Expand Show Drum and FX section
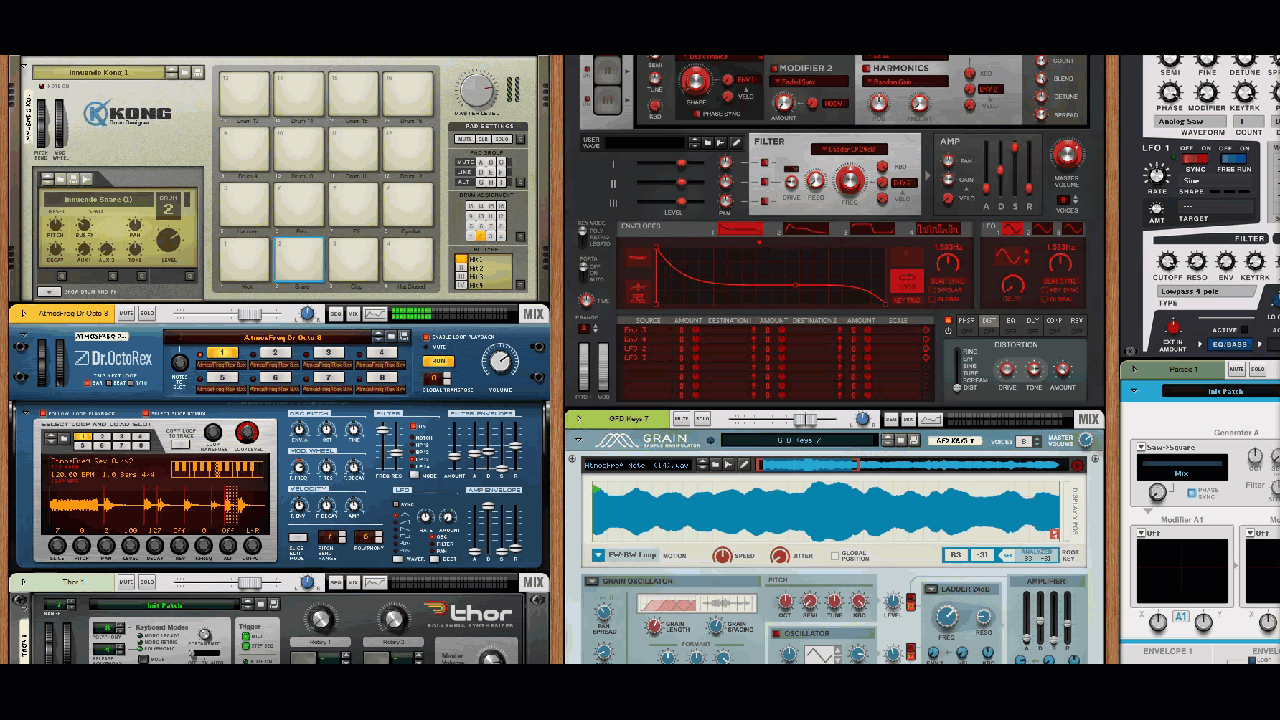The height and width of the screenshot is (720, 1280). tap(47, 292)
